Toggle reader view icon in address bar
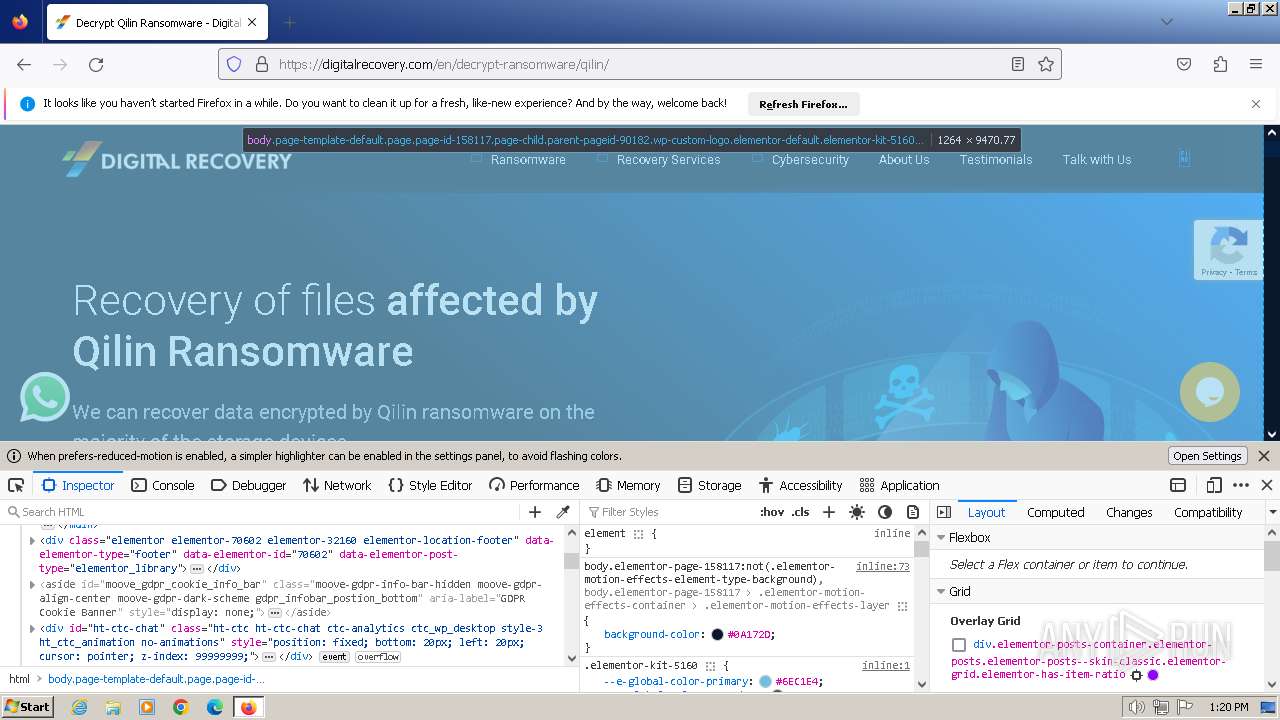The image size is (1280, 720). pos(1018,64)
